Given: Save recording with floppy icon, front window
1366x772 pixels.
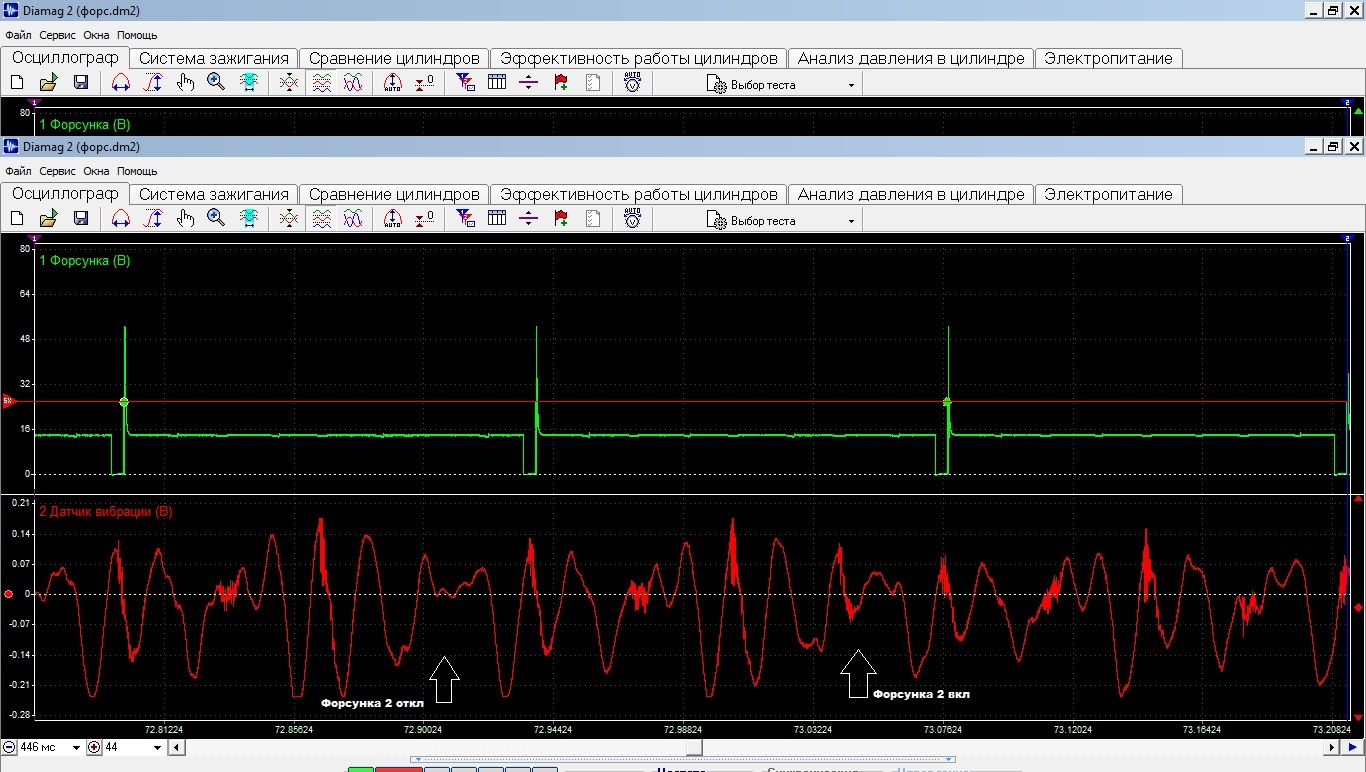Looking at the screenshot, I should 81,219.
